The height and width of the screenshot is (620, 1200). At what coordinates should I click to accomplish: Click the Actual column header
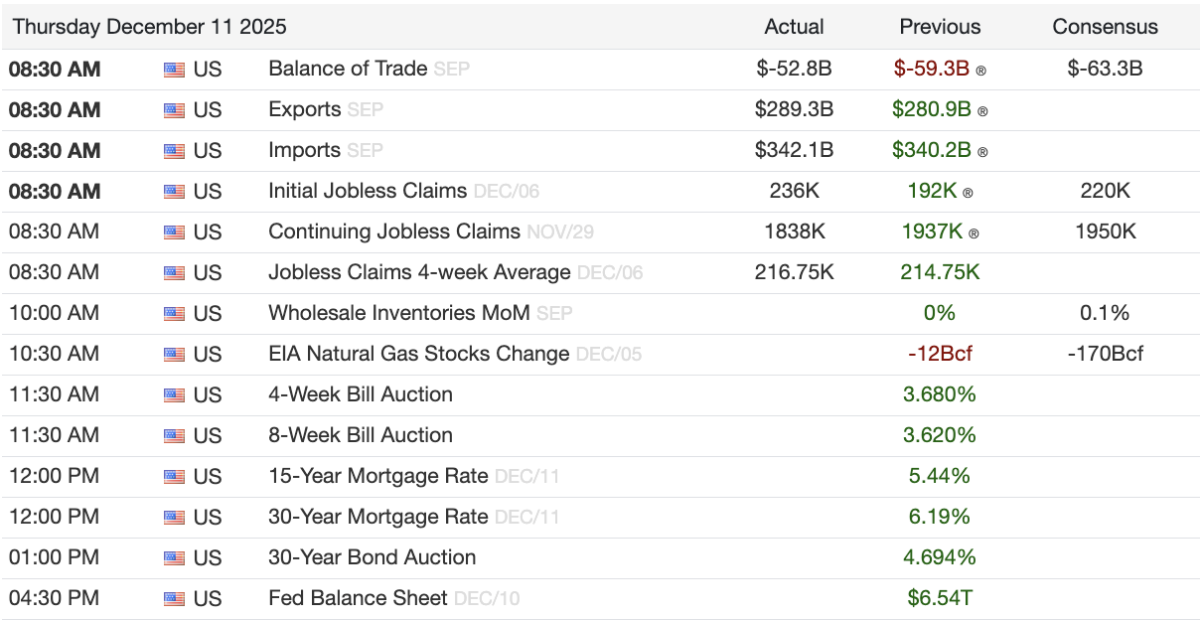point(794,27)
